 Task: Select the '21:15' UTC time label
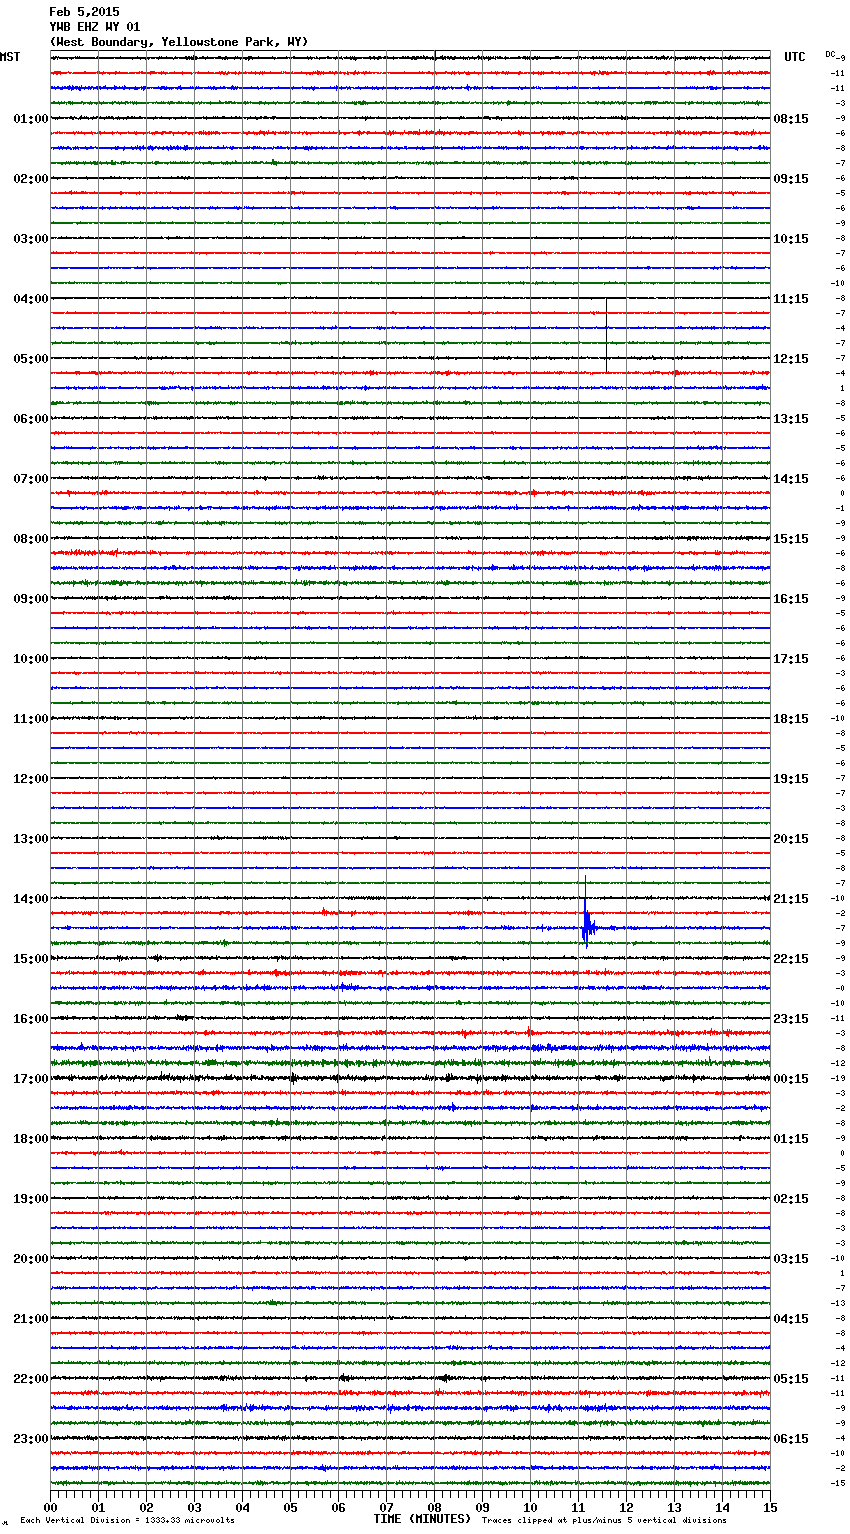tap(791, 899)
